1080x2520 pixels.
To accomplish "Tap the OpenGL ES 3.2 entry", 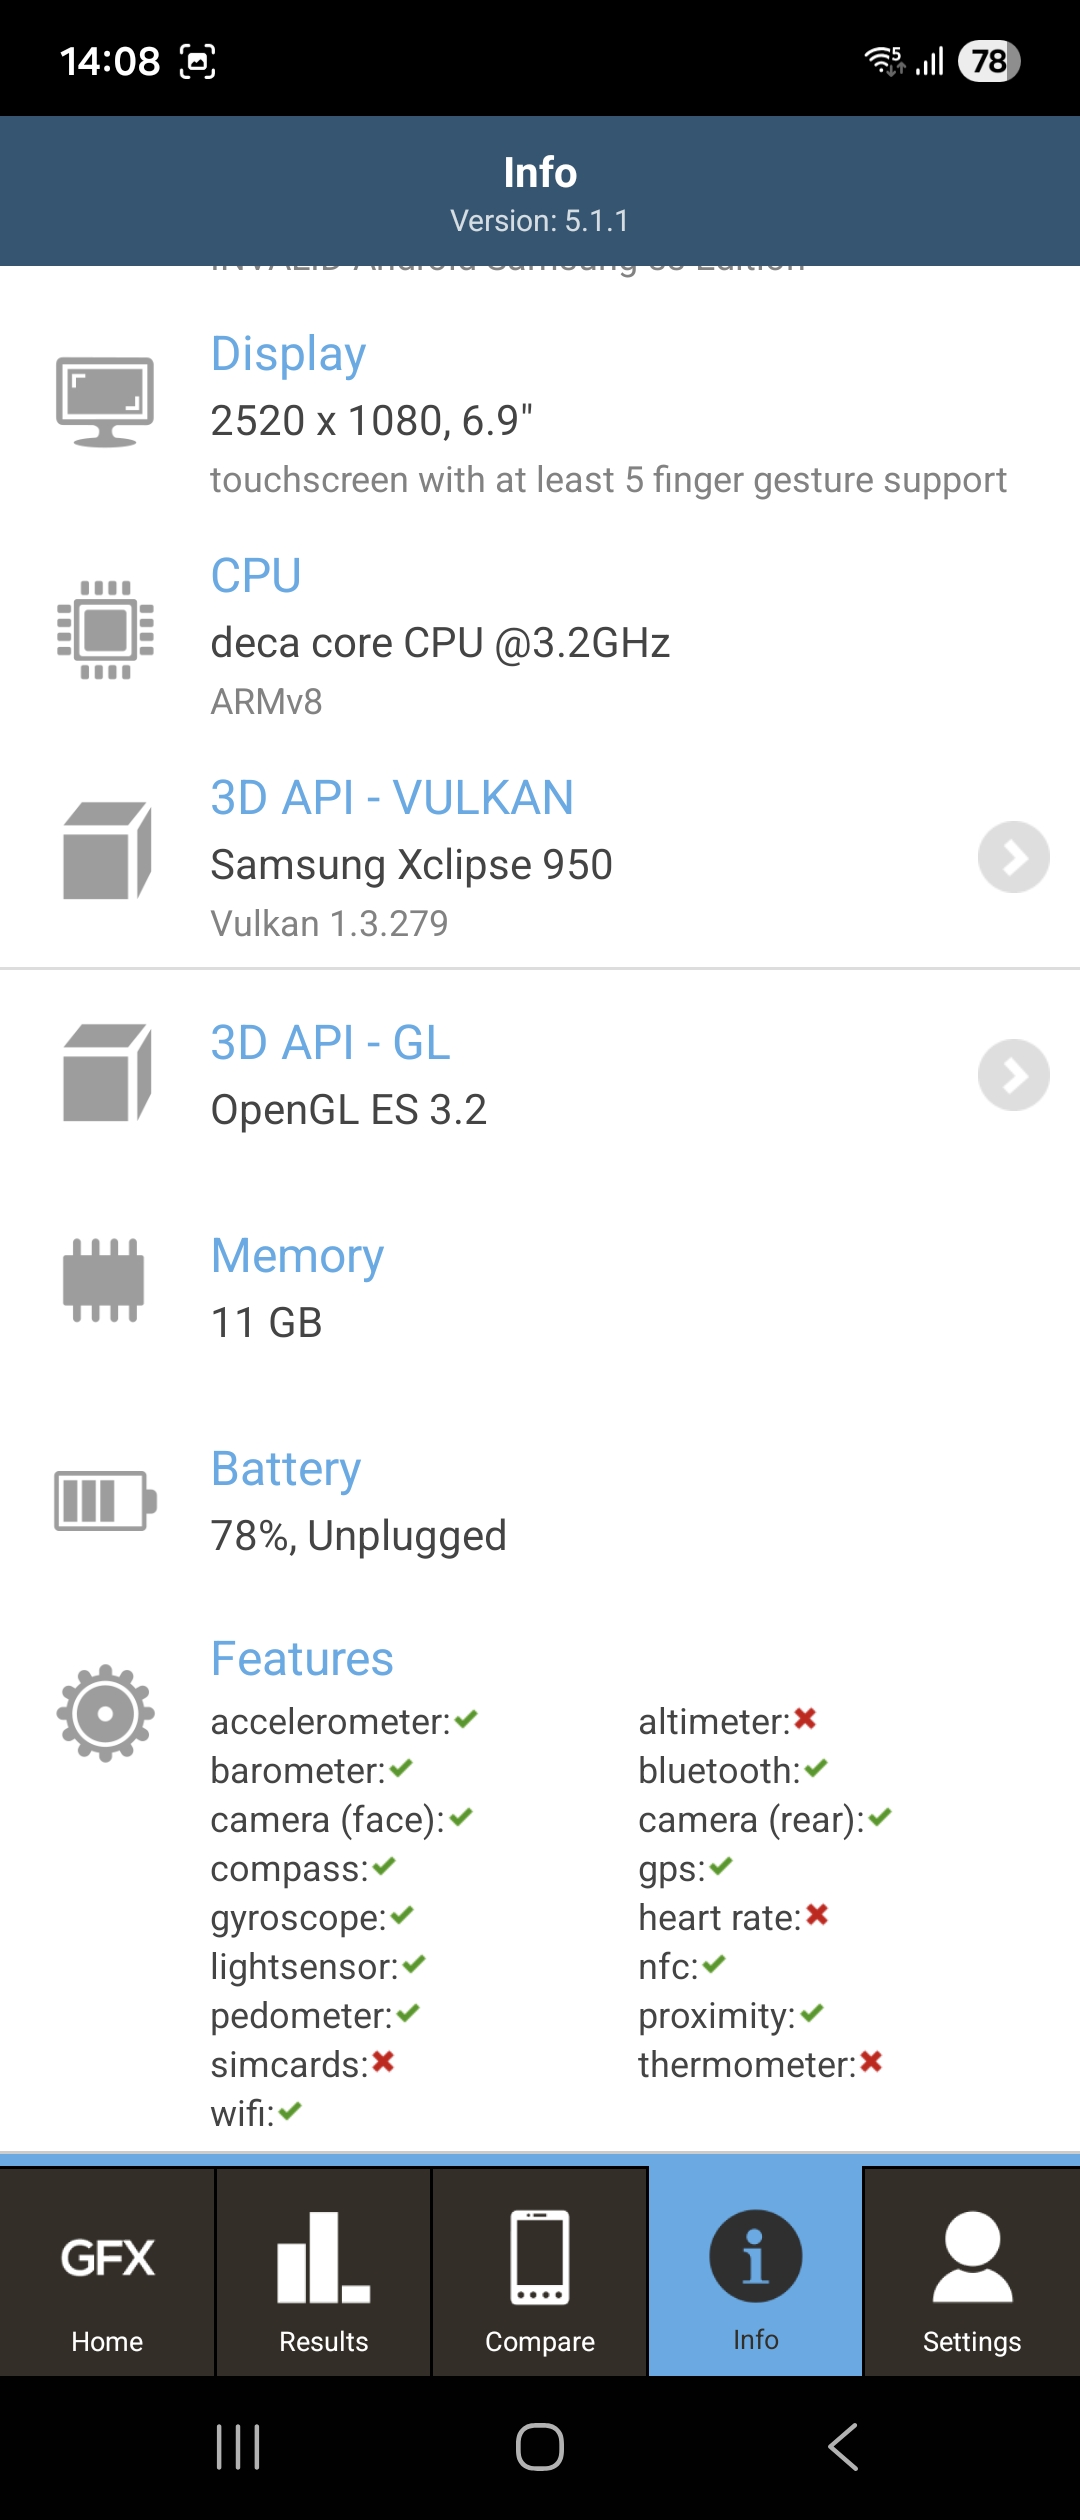I will tap(349, 1110).
